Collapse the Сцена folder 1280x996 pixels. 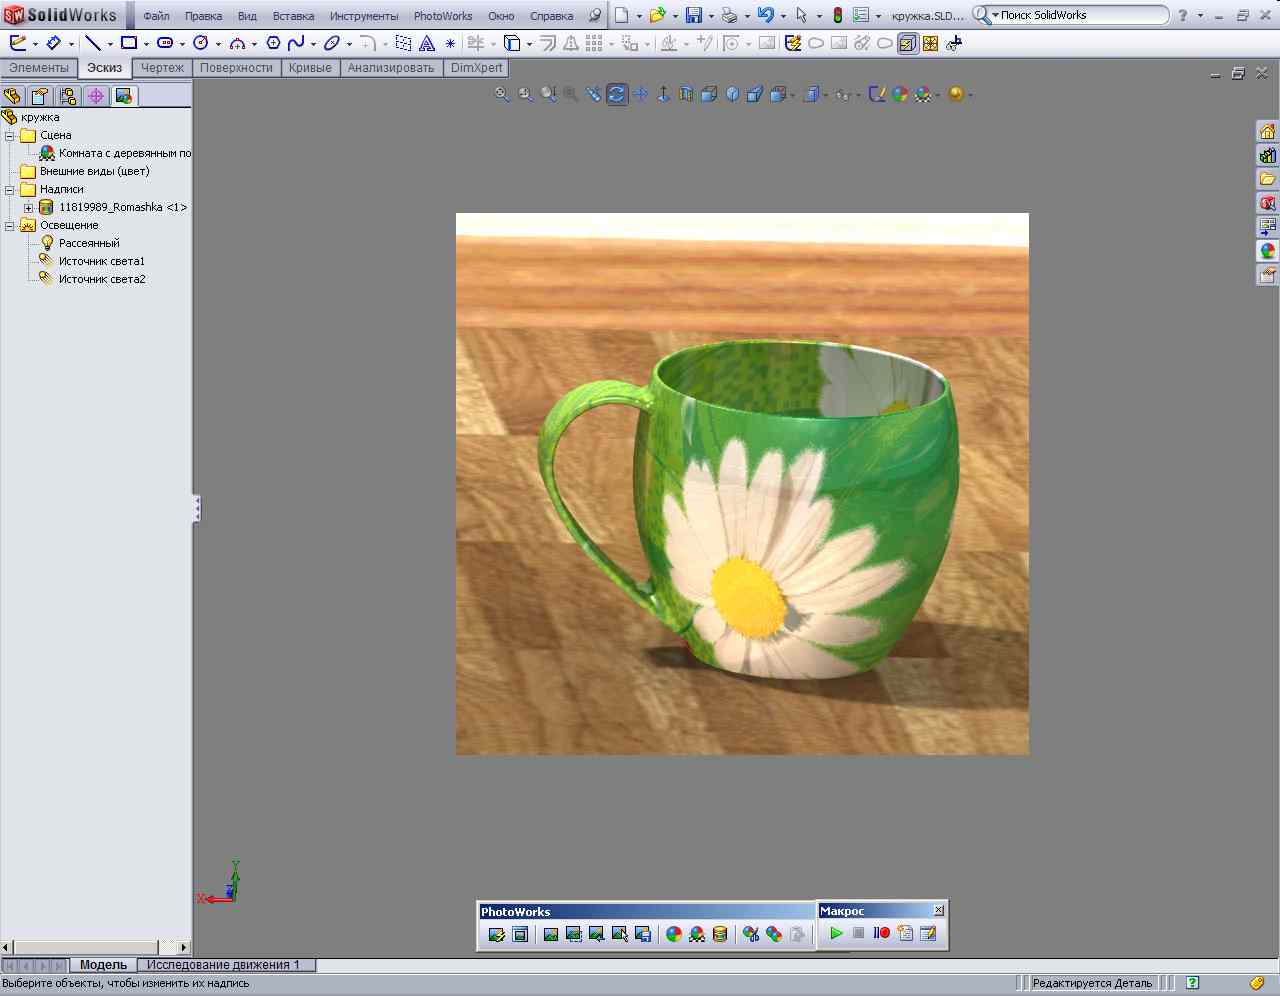tap(10, 135)
